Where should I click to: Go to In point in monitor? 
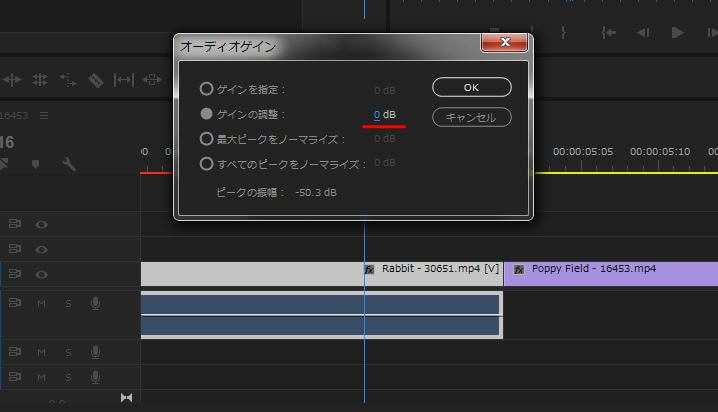point(608,33)
